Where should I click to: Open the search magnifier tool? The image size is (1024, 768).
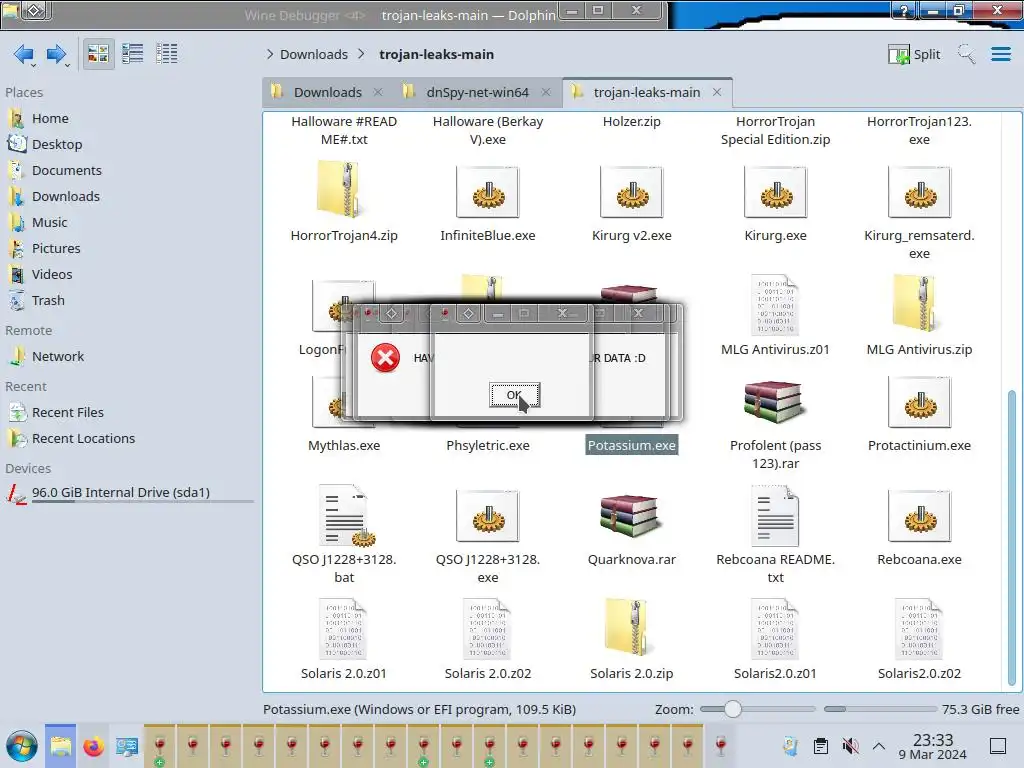point(967,54)
